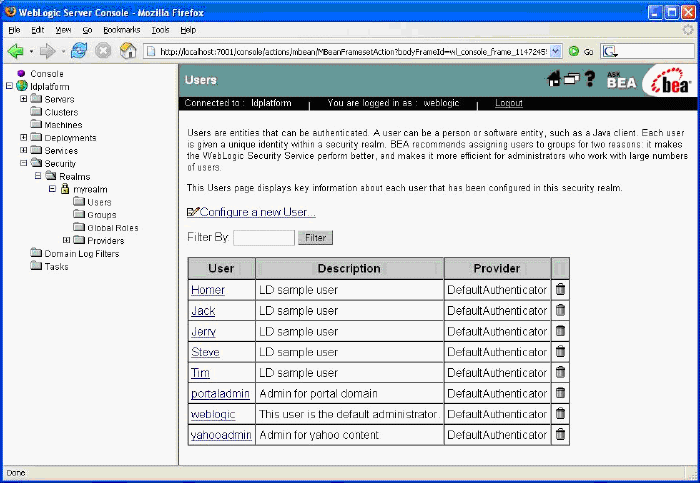Open console in new window icon

click(x=571, y=79)
